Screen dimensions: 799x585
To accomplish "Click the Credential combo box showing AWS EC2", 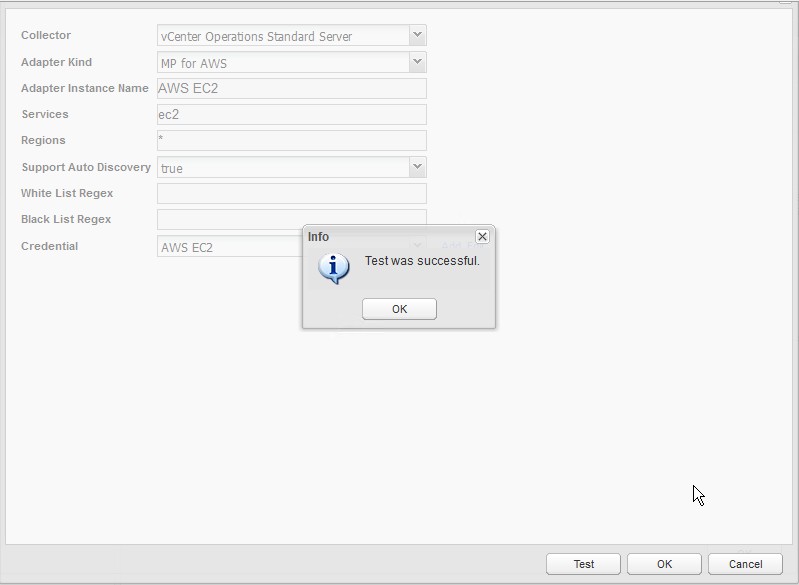I will pyautogui.click(x=230, y=247).
